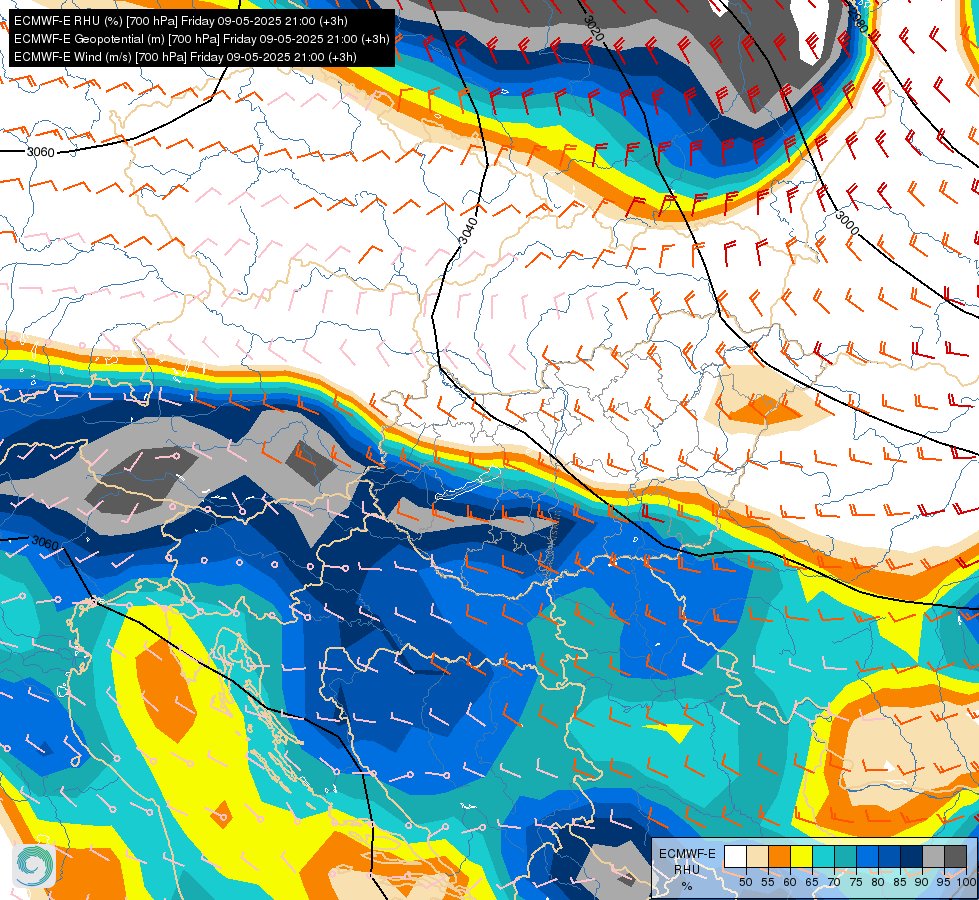
Task: Click the legend tick value 80
Action: [878, 882]
